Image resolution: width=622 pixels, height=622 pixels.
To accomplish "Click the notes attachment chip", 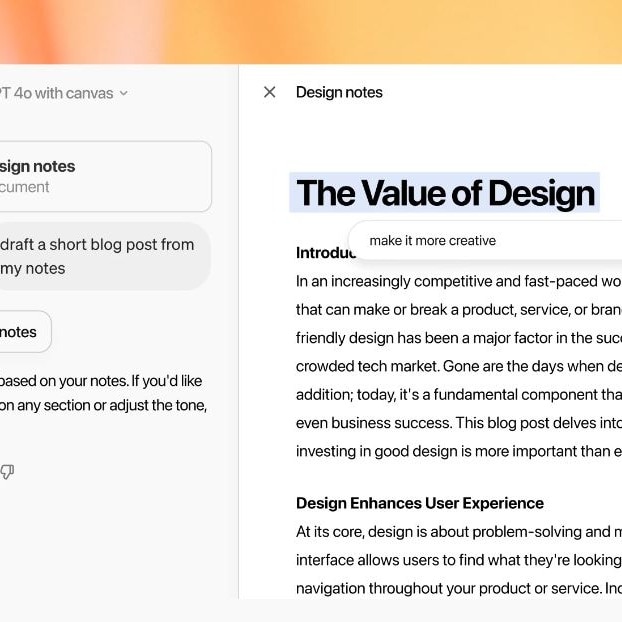I will coord(26,332).
